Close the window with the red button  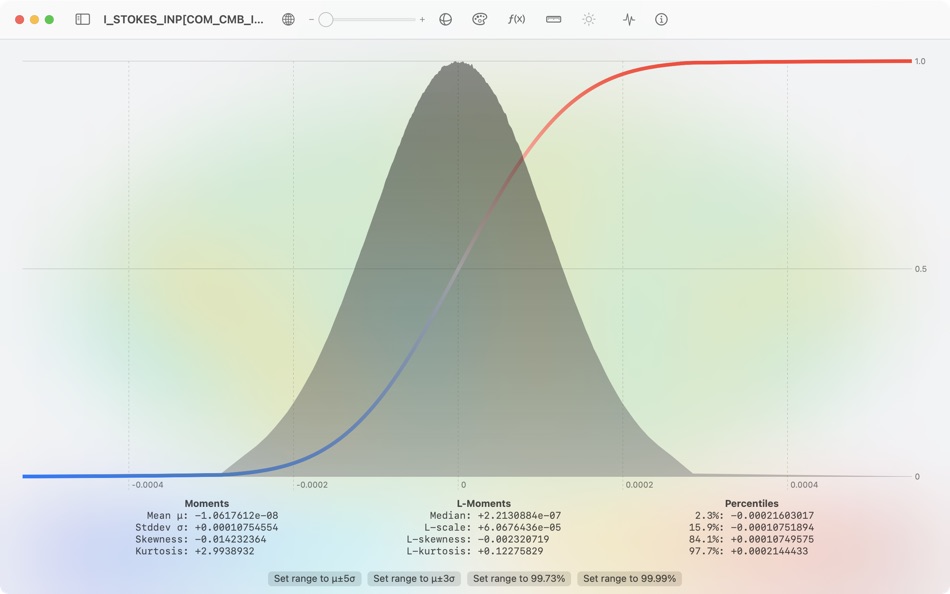click(19, 19)
